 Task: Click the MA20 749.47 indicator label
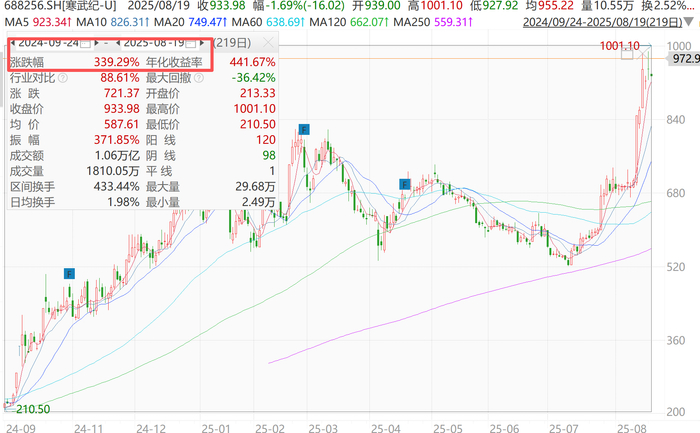(x=190, y=22)
